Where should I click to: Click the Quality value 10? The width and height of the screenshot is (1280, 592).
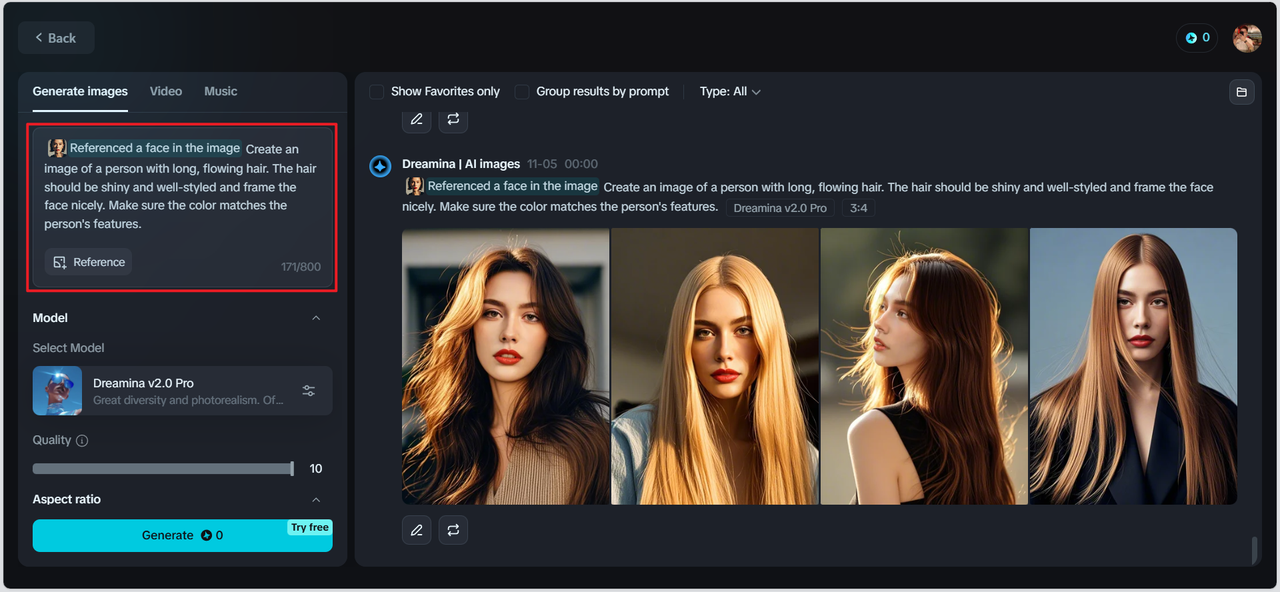[x=316, y=469]
